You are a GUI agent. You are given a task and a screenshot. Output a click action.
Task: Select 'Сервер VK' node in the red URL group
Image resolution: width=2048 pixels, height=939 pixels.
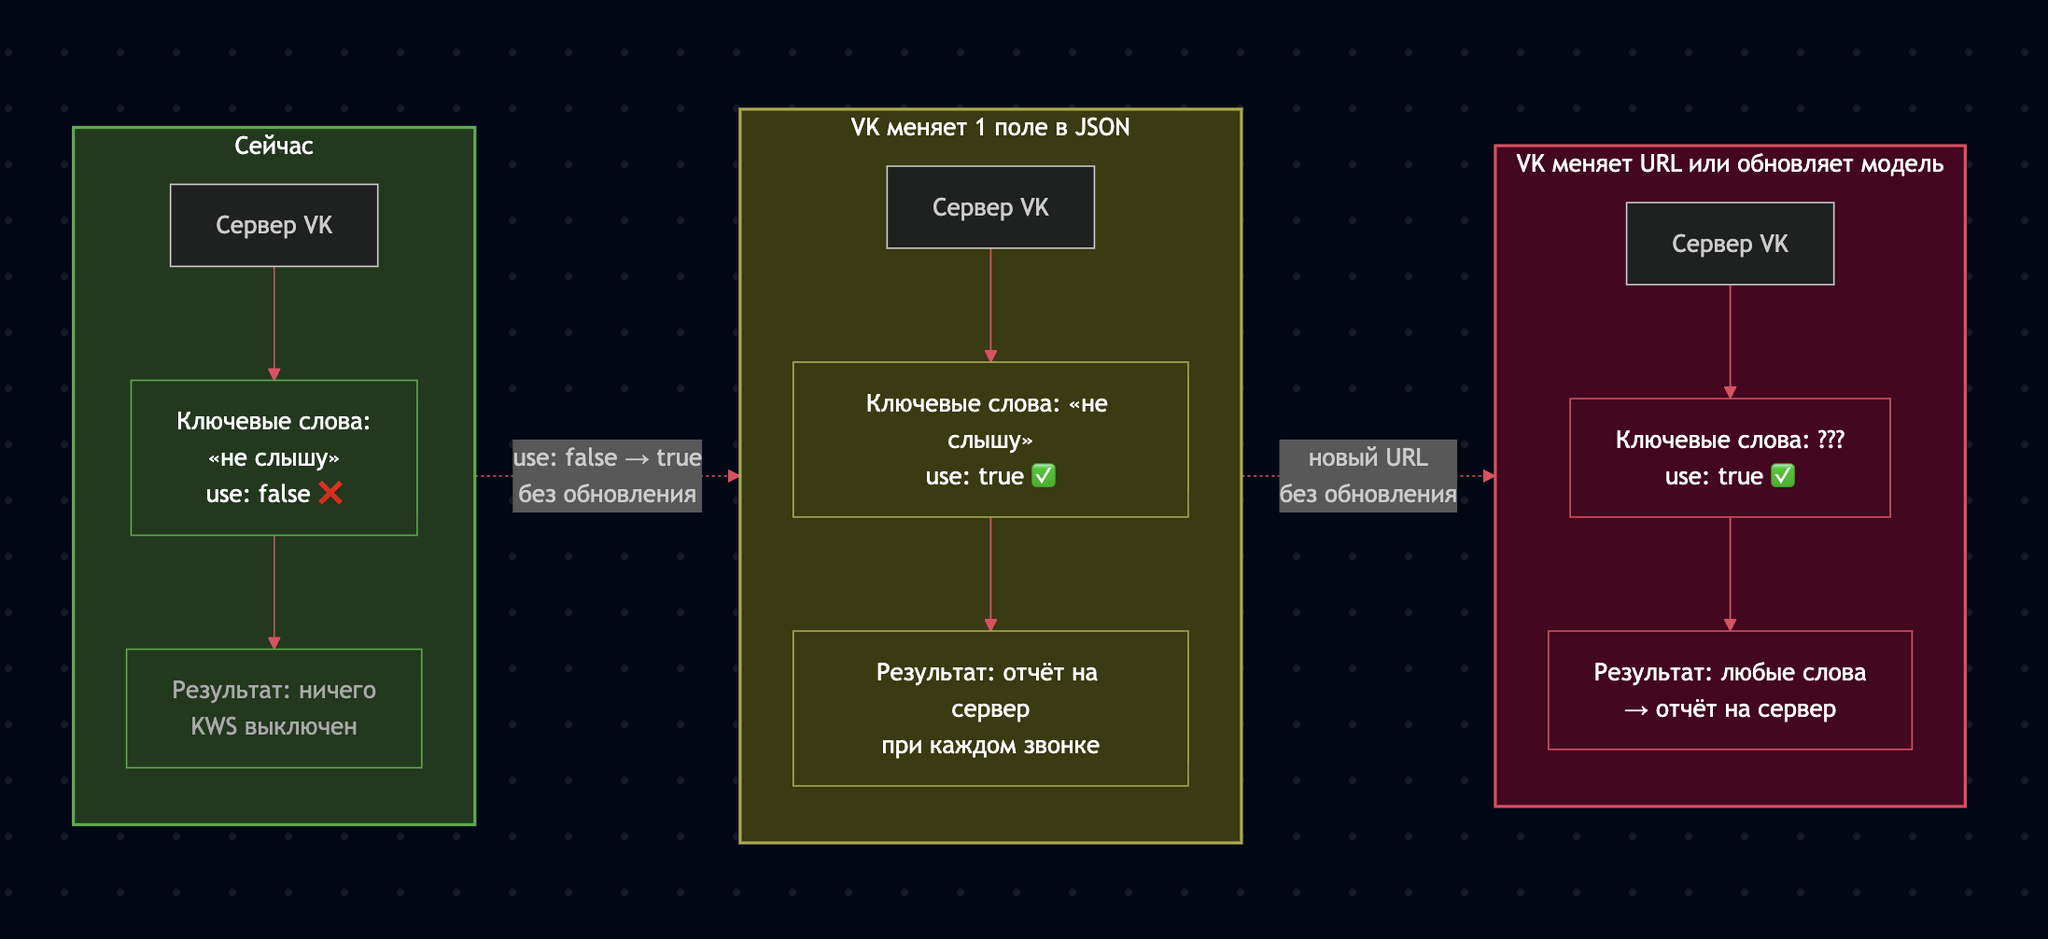(1729, 244)
